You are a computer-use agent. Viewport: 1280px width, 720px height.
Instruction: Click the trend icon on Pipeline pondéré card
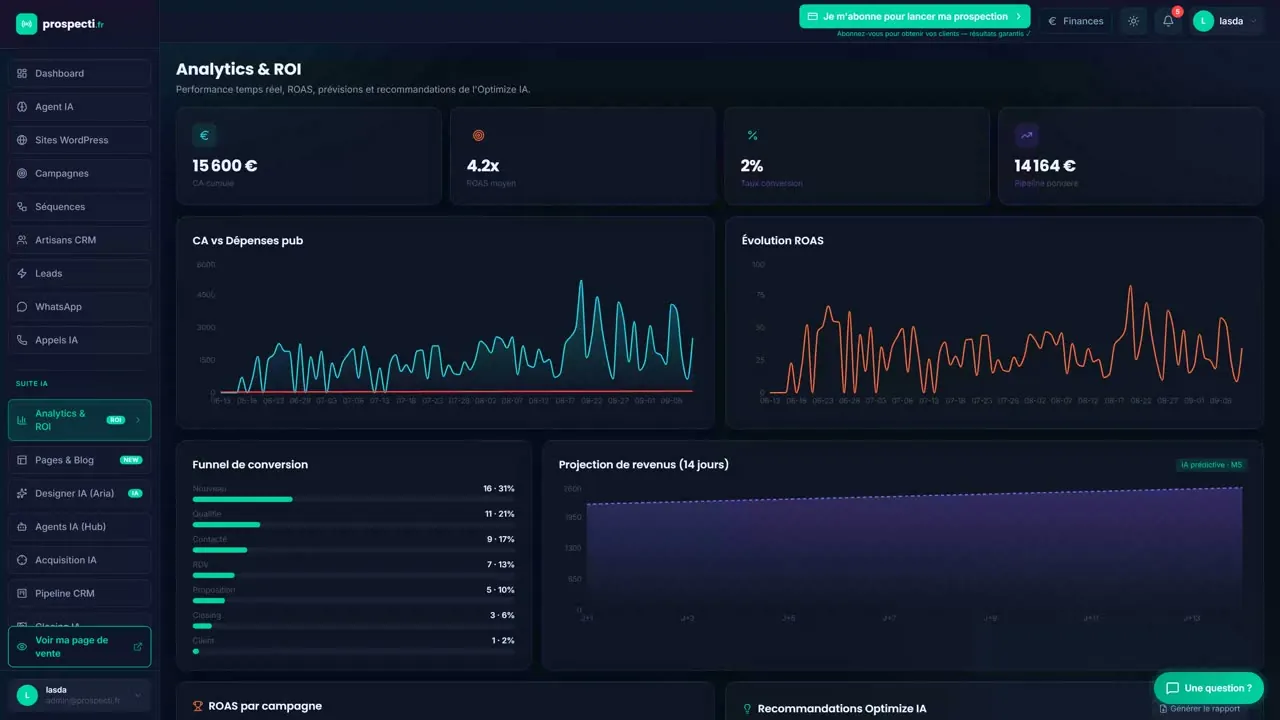point(1026,136)
